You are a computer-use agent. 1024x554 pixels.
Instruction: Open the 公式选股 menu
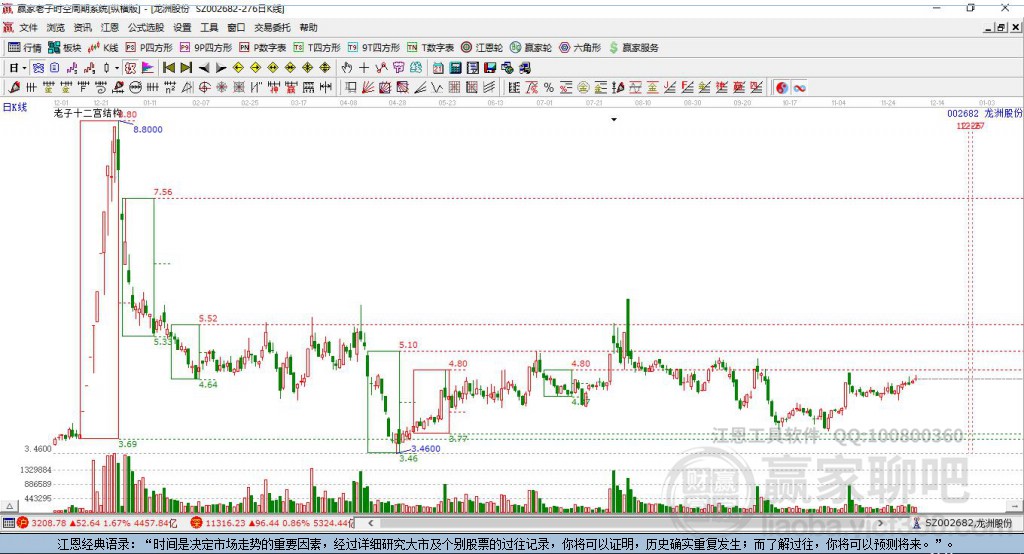tap(146, 27)
